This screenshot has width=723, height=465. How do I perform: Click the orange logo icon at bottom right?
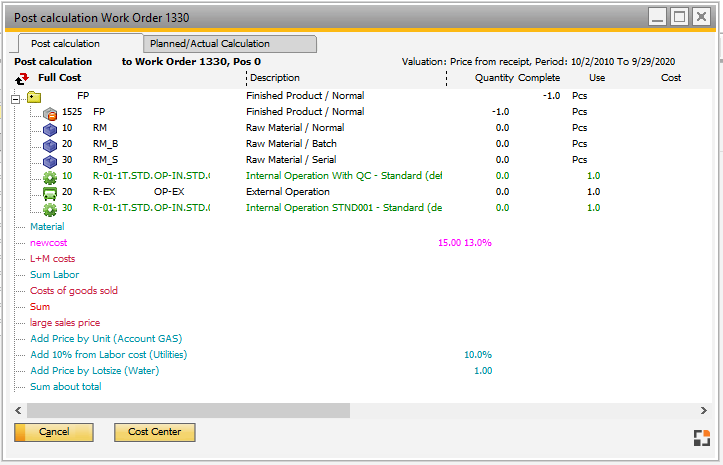700,437
